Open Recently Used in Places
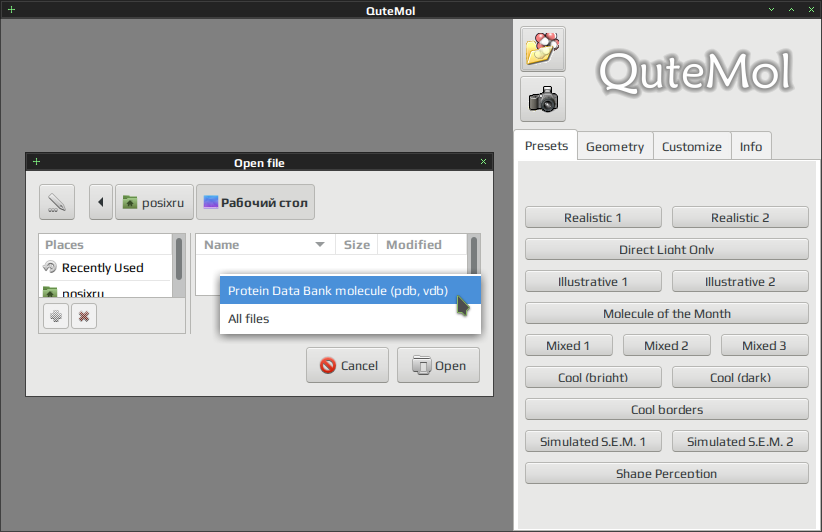Screen dimensions: 822x532 click(x=105, y=268)
